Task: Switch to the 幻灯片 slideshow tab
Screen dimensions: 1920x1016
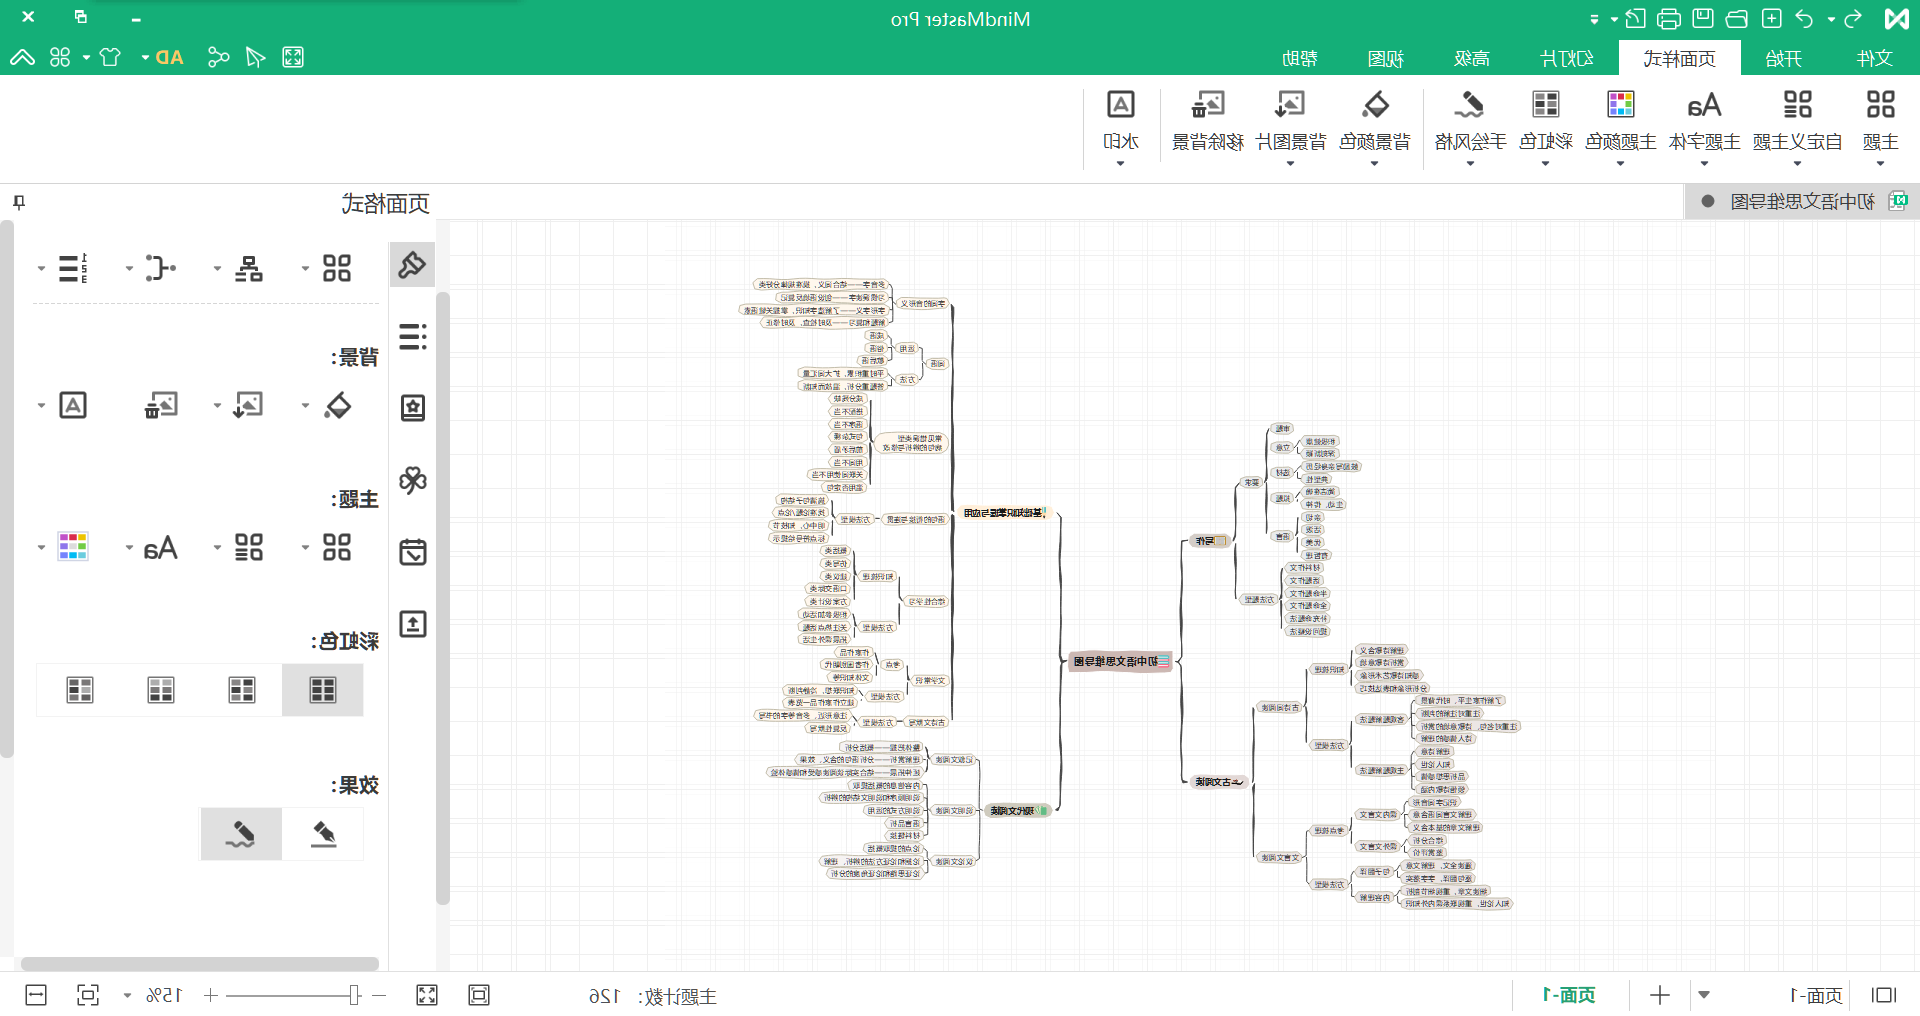Action: pyautogui.click(x=1567, y=58)
